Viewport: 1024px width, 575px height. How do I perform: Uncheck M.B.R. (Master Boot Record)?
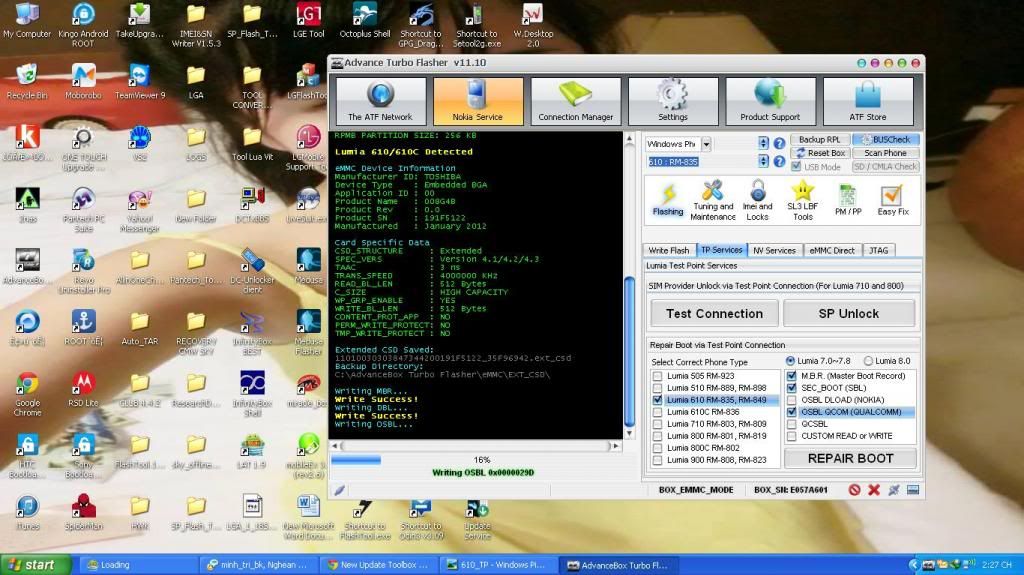(x=792, y=376)
